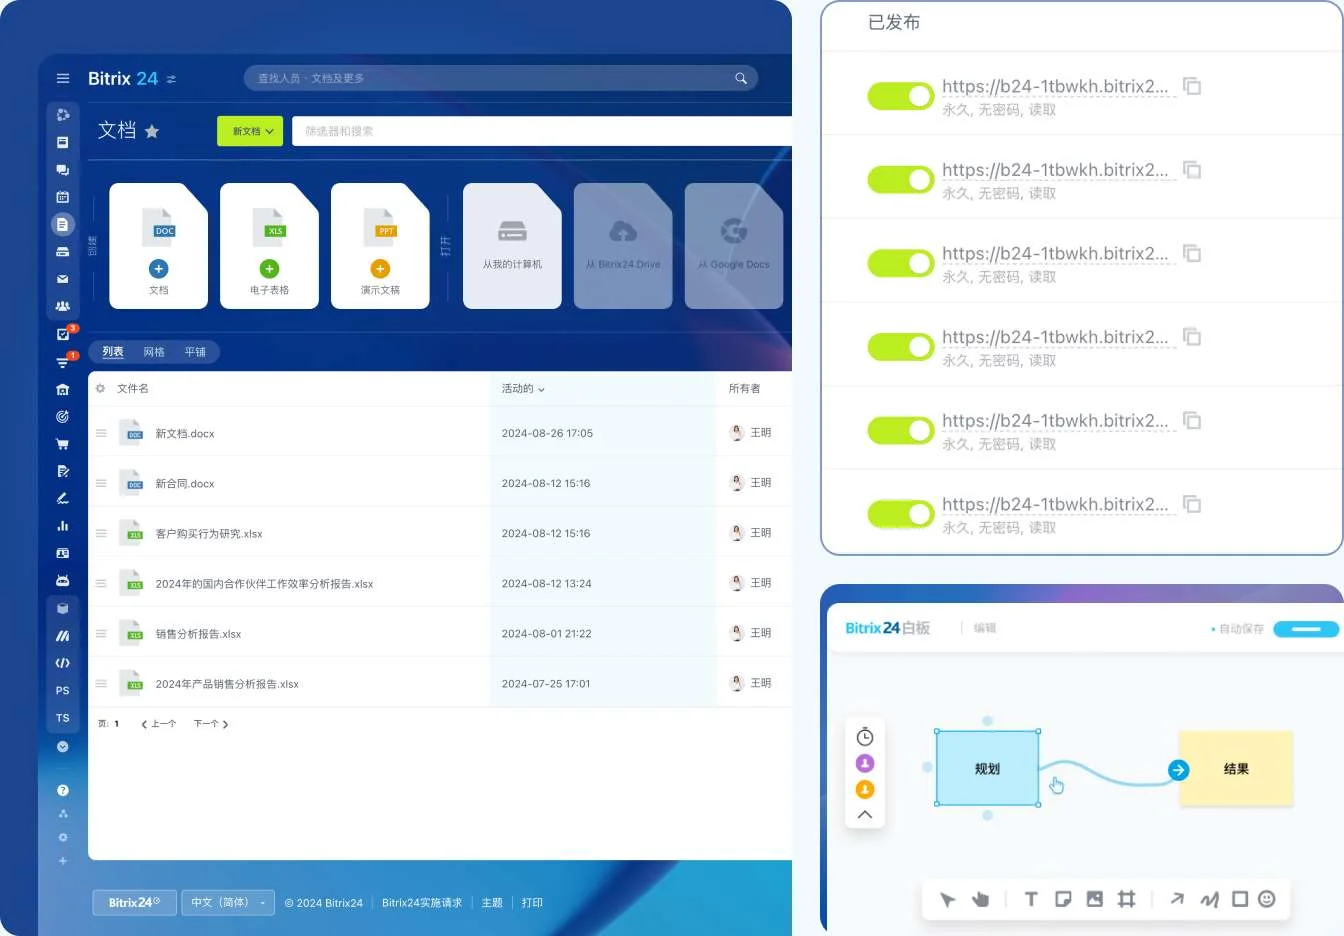
Task: Open the bar chart analytics icon in the sidebar
Action: pos(63,526)
